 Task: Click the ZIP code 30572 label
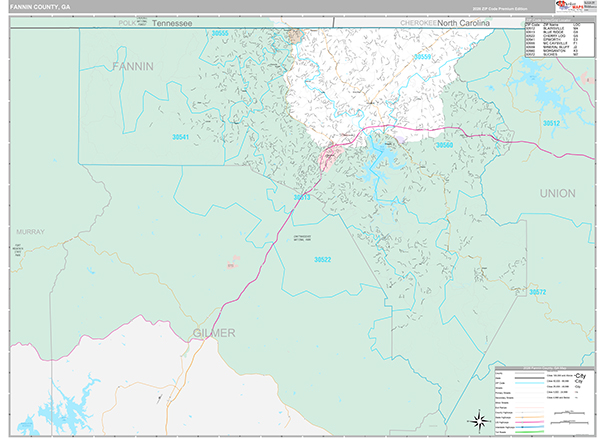click(x=537, y=291)
